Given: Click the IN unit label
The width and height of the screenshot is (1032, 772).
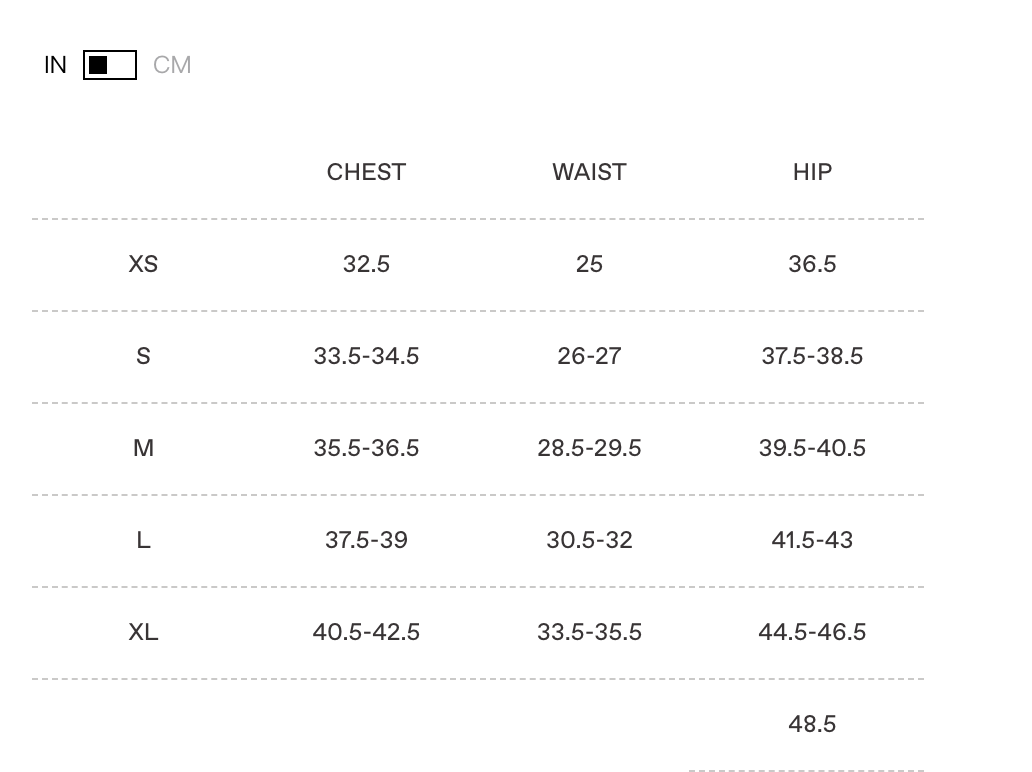Looking at the screenshot, I should 56,66.
